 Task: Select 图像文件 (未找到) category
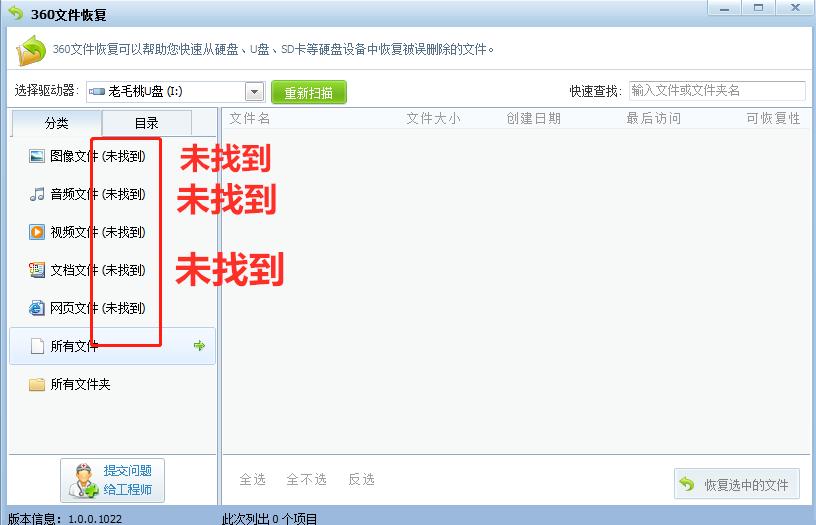point(112,156)
